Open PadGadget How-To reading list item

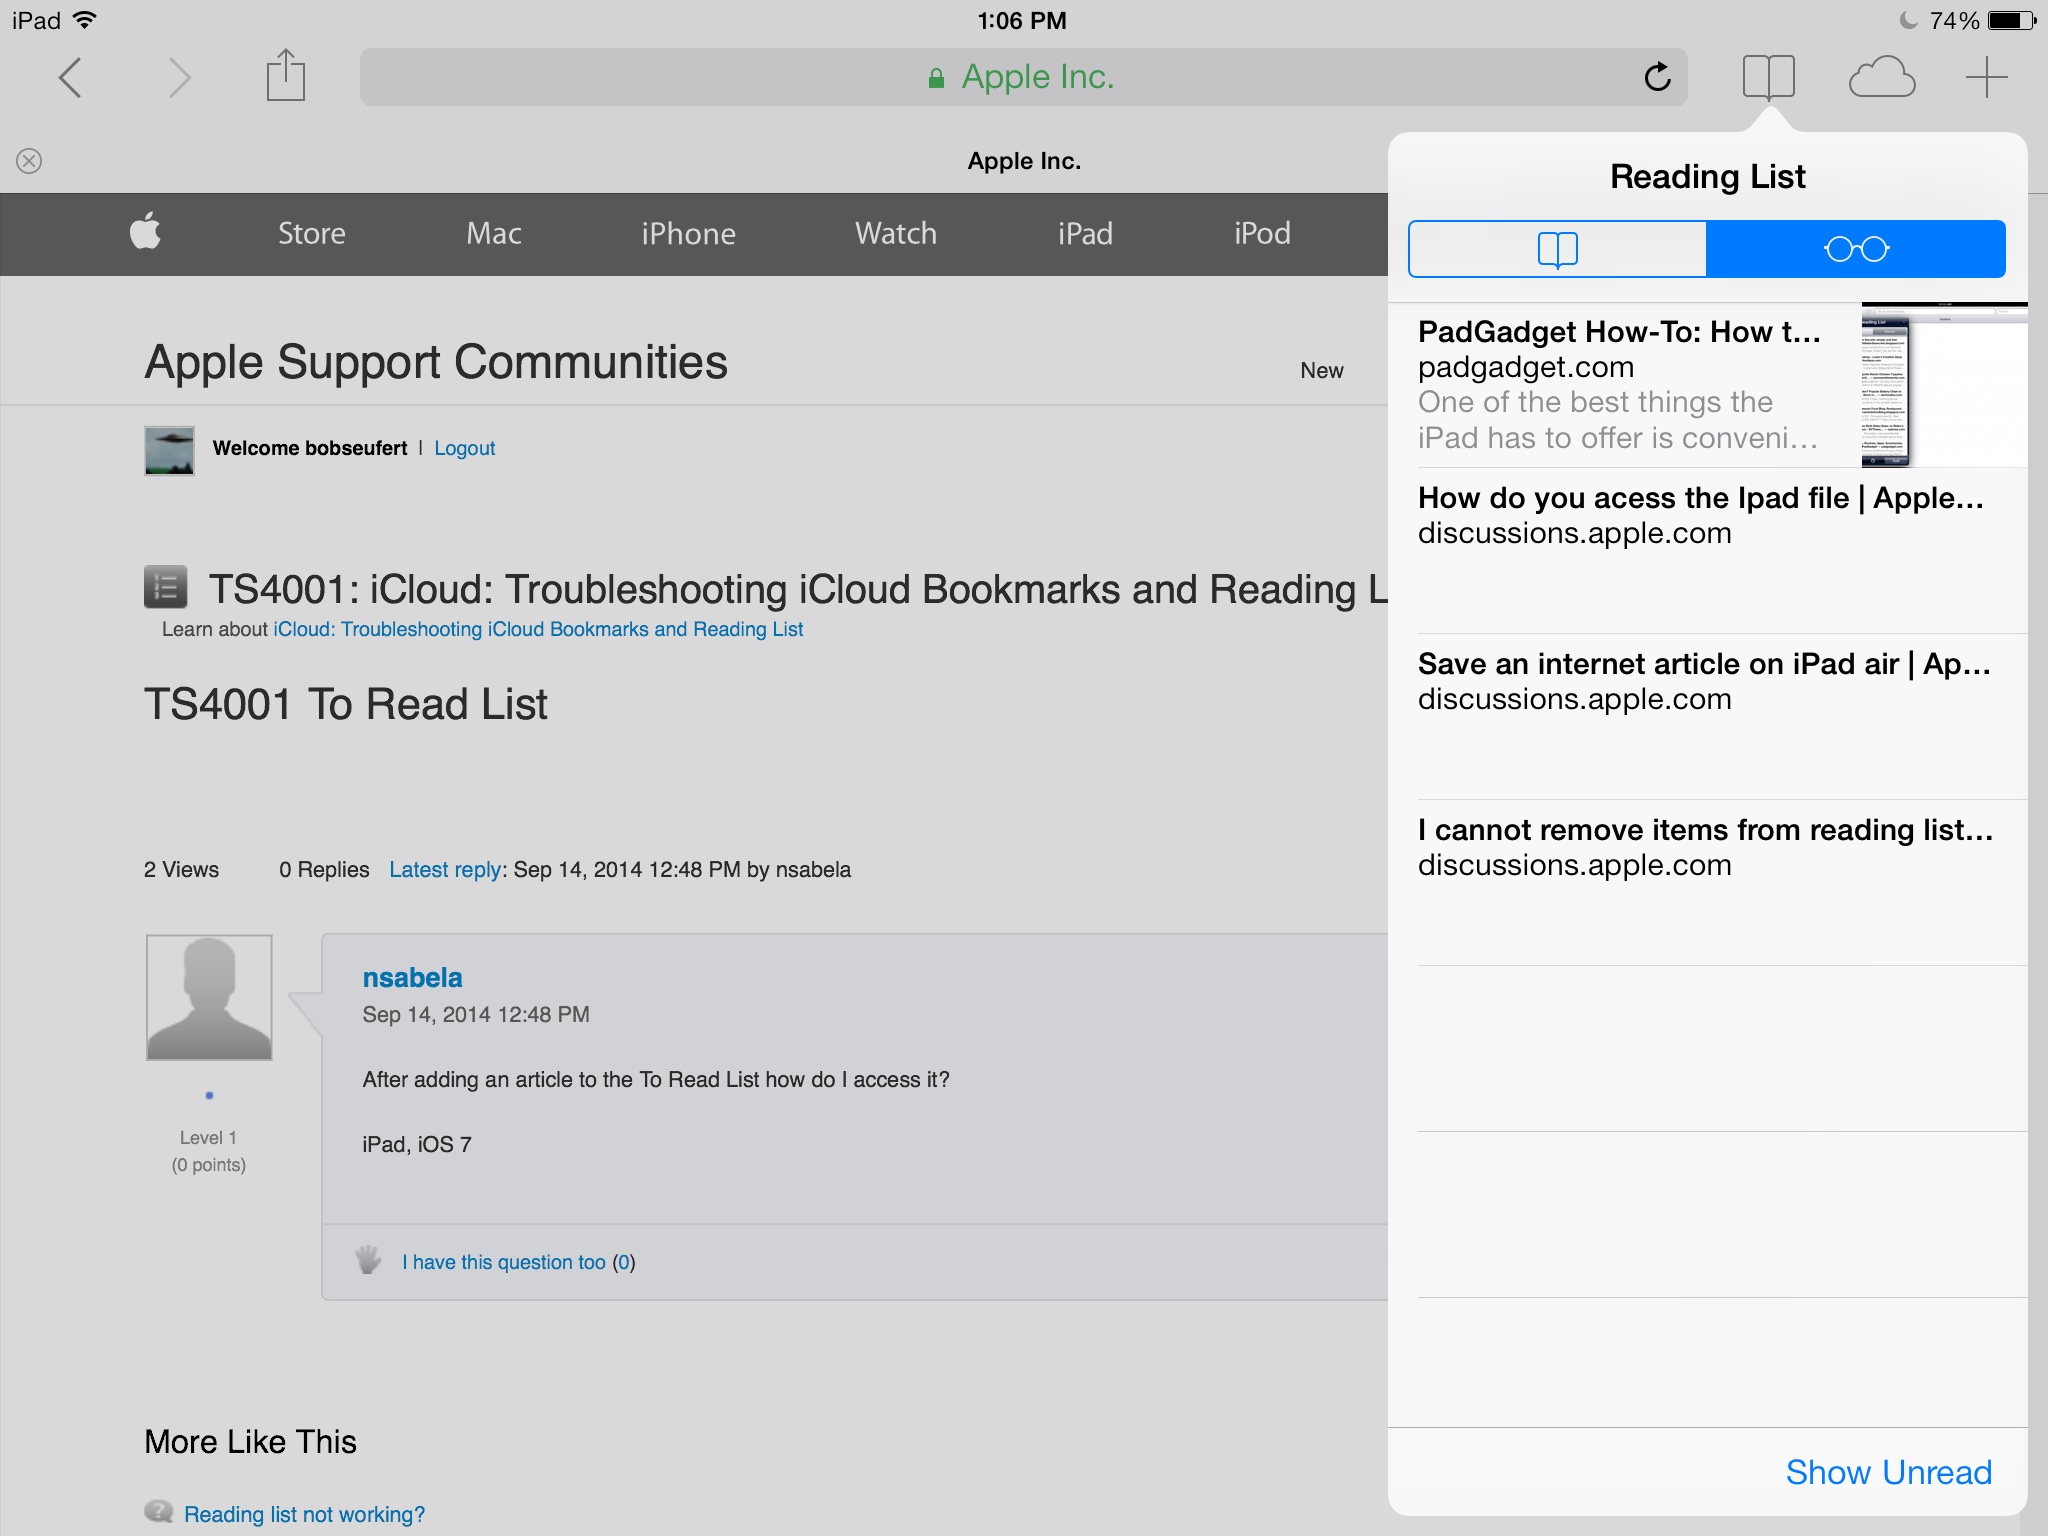point(1620,384)
